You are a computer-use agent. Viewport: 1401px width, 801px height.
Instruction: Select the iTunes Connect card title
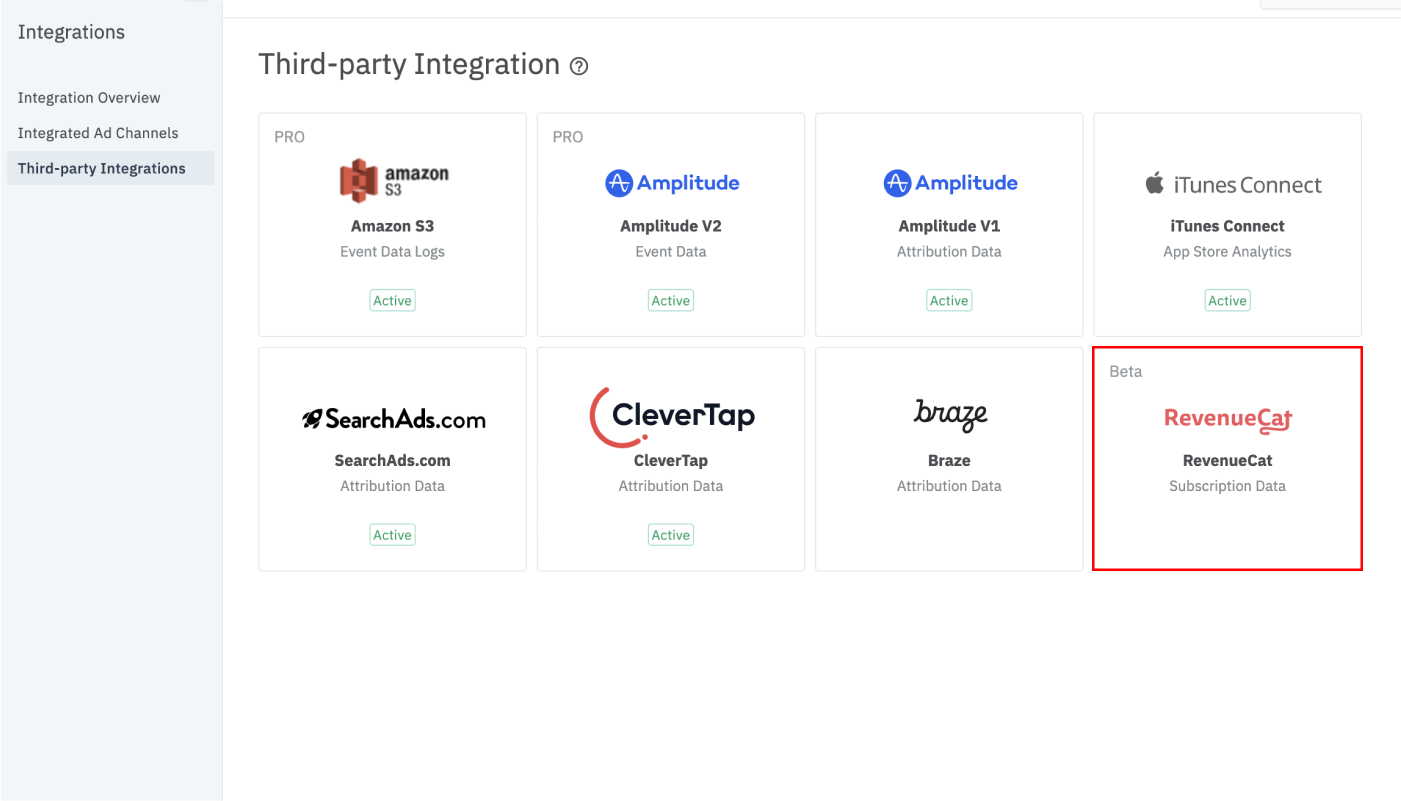pyautogui.click(x=1227, y=226)
